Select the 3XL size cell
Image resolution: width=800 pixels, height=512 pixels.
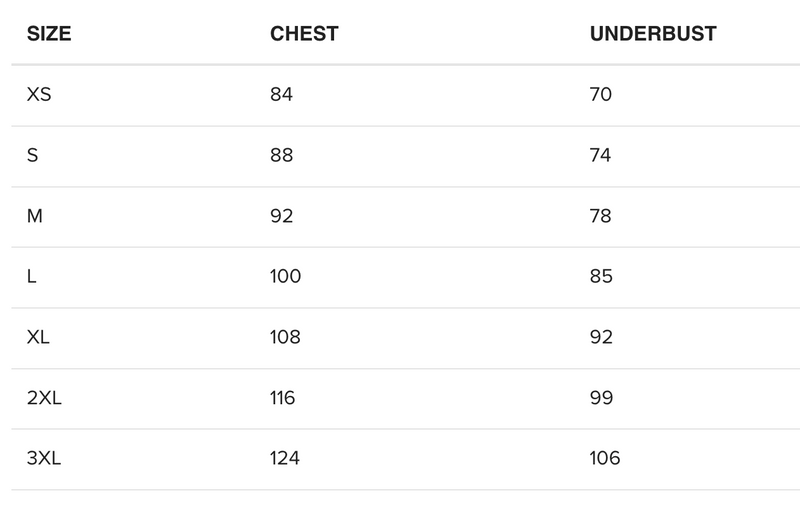click(45, 459)
